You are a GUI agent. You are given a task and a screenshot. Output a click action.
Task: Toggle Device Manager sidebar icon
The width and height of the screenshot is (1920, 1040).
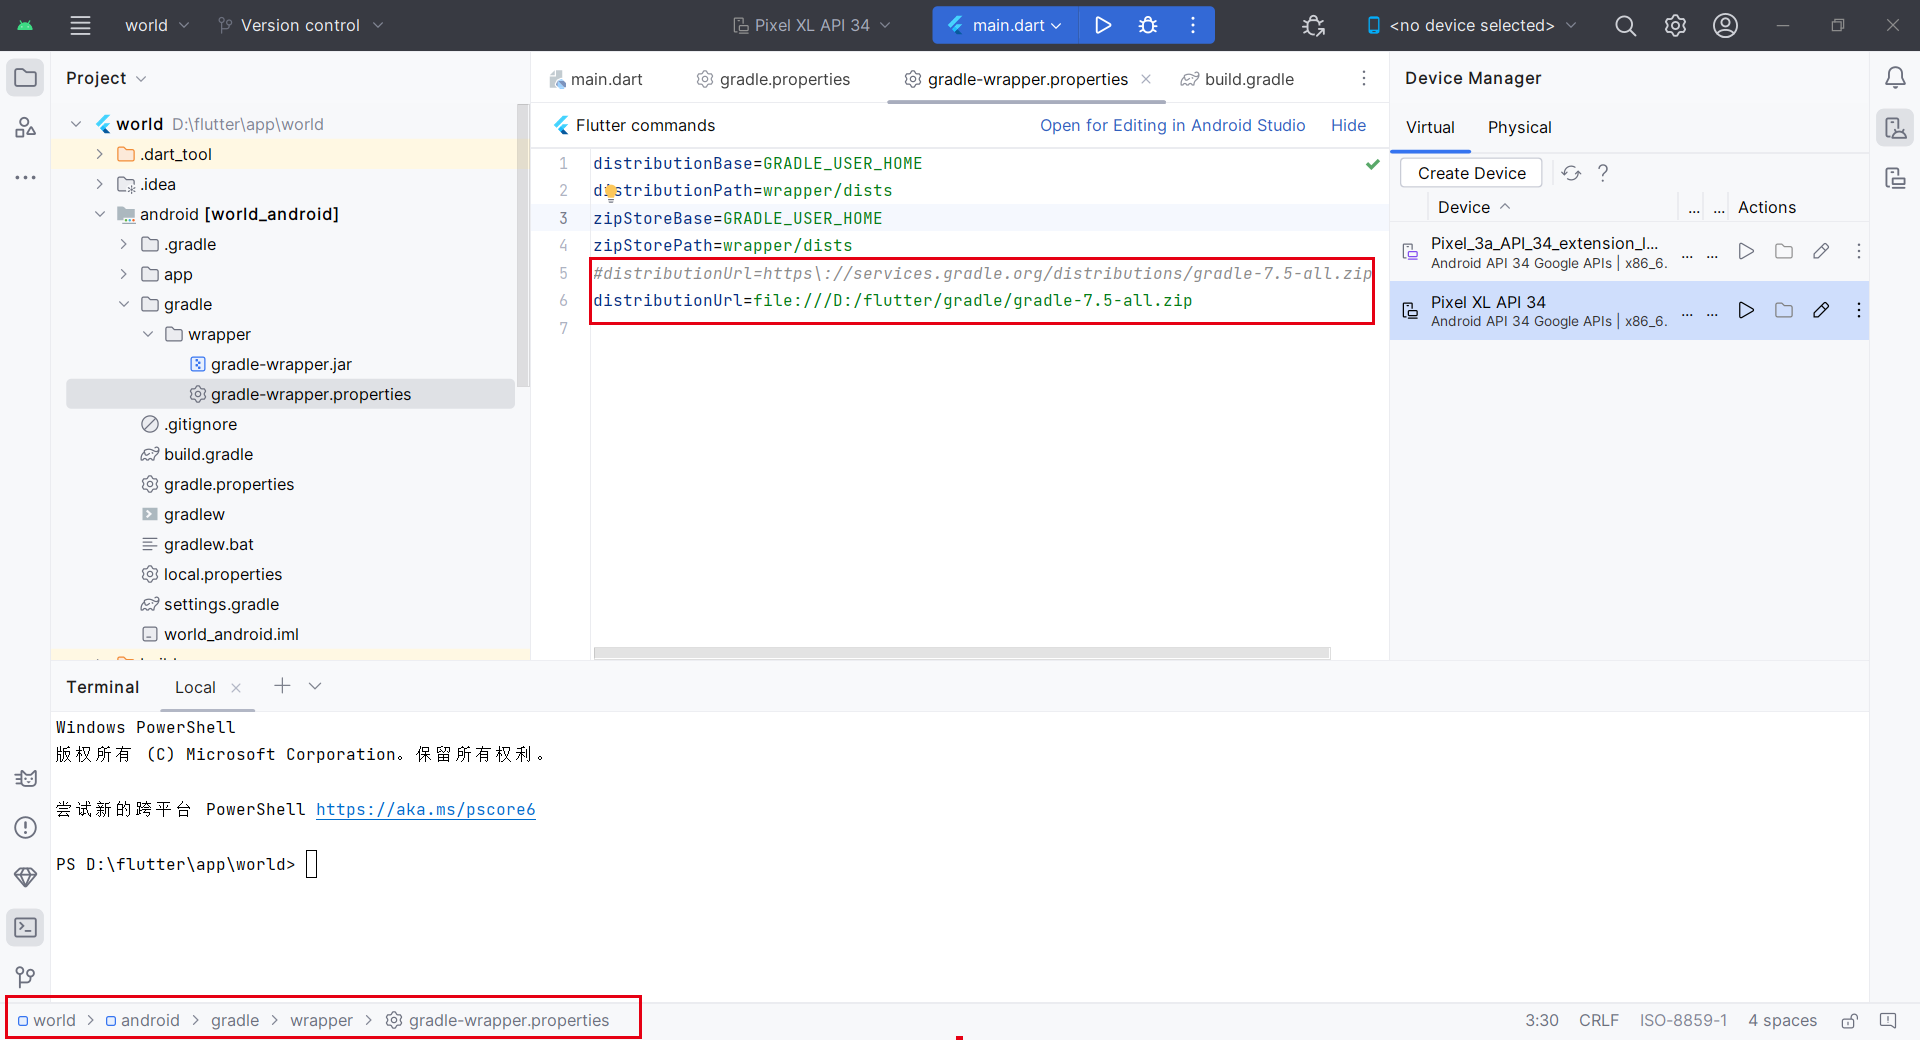1895,127
